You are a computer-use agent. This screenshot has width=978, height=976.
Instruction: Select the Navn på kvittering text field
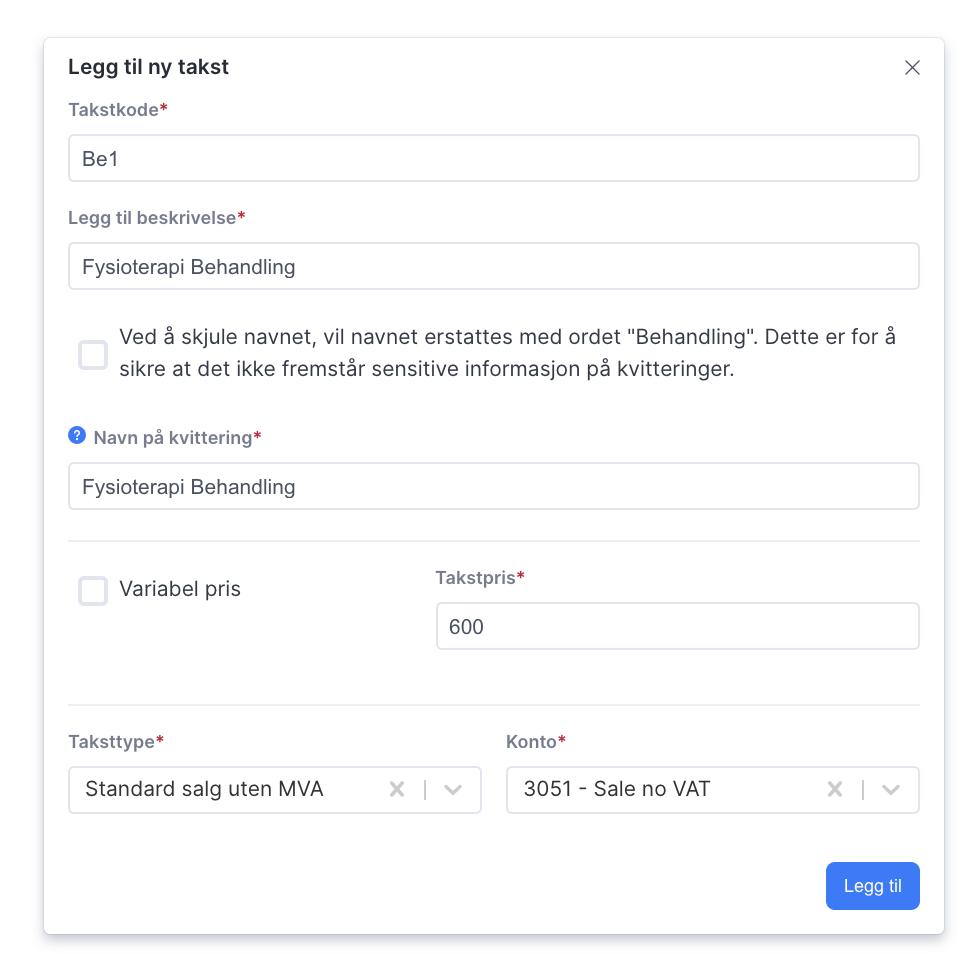click(x=493, y=486)
